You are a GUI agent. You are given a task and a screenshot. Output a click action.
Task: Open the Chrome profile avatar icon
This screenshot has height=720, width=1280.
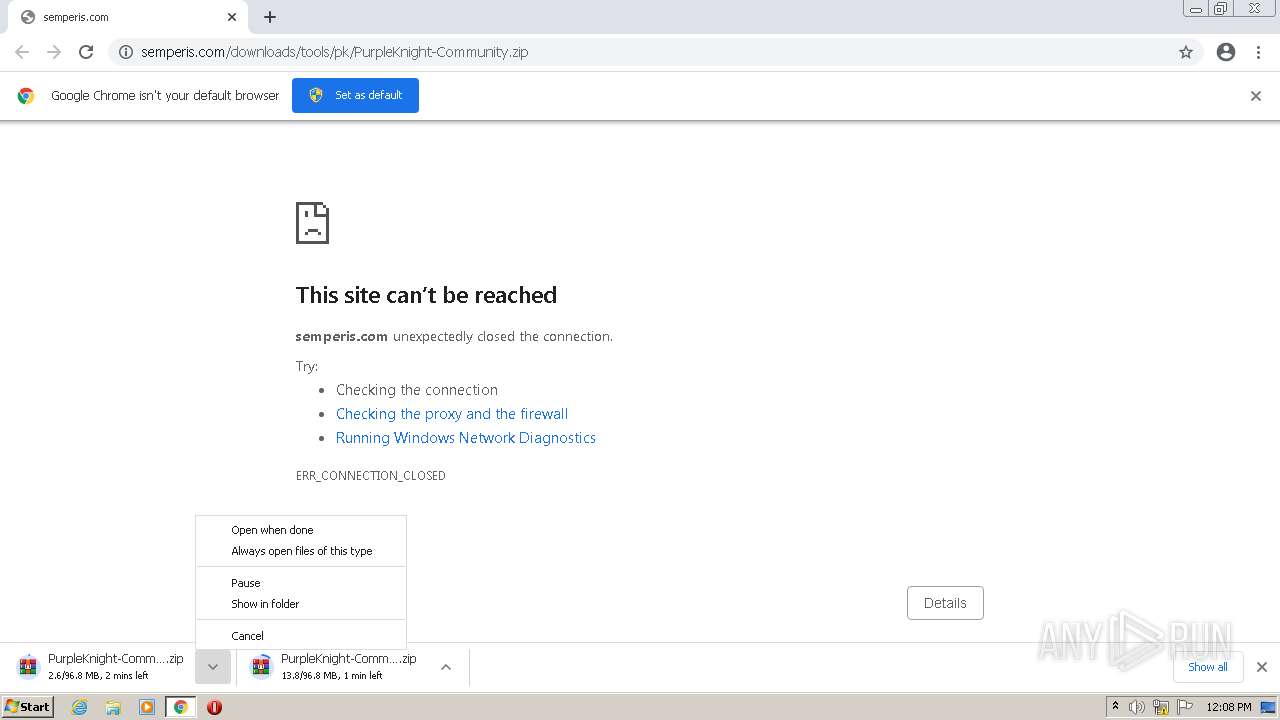coord(1226,52)
